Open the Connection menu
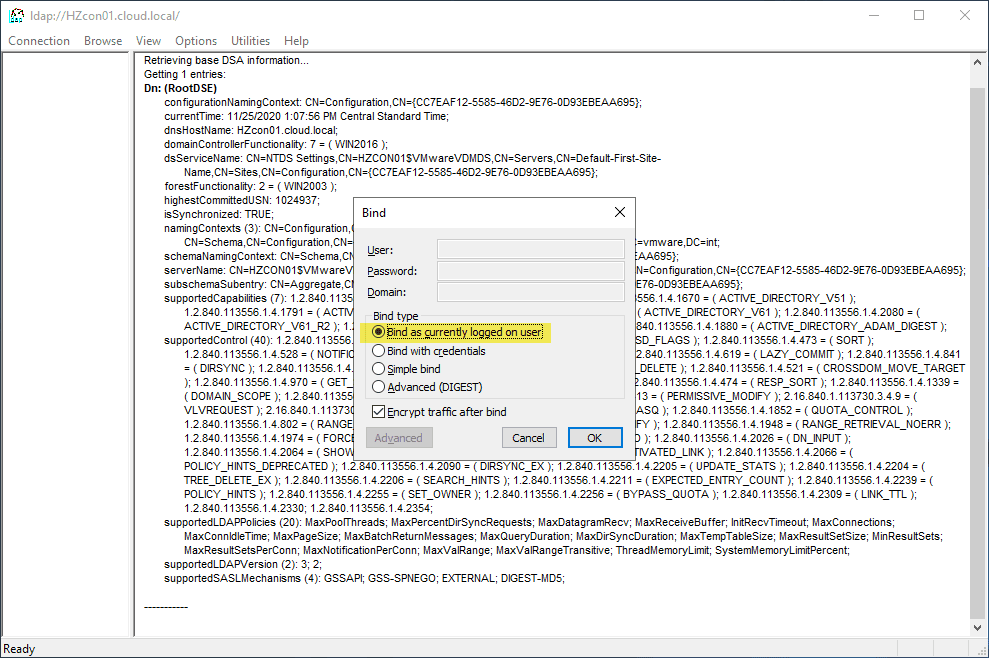Viewport: 989px width, 658px height. click(x=39, y=40)
